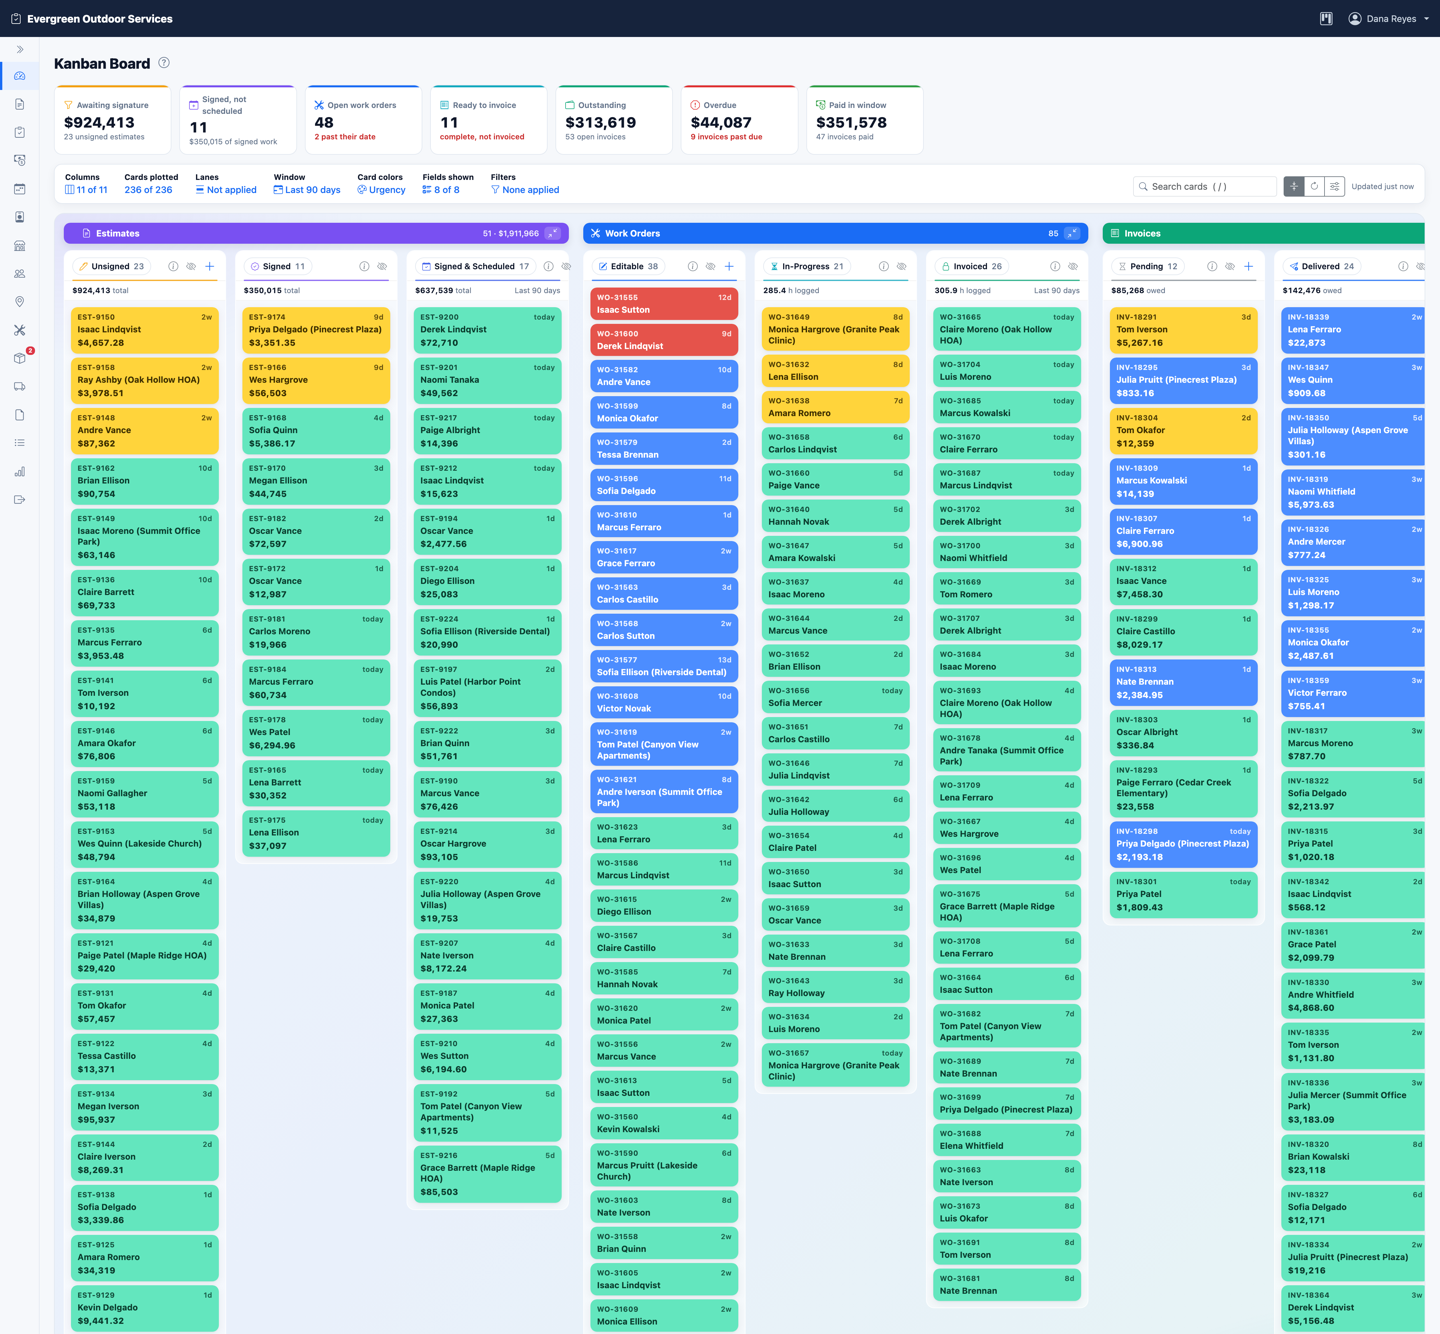Viewport: 1440px width, 1334px height.
Task: Click the info icon on the Unsigned column
Action: (173, 267)
